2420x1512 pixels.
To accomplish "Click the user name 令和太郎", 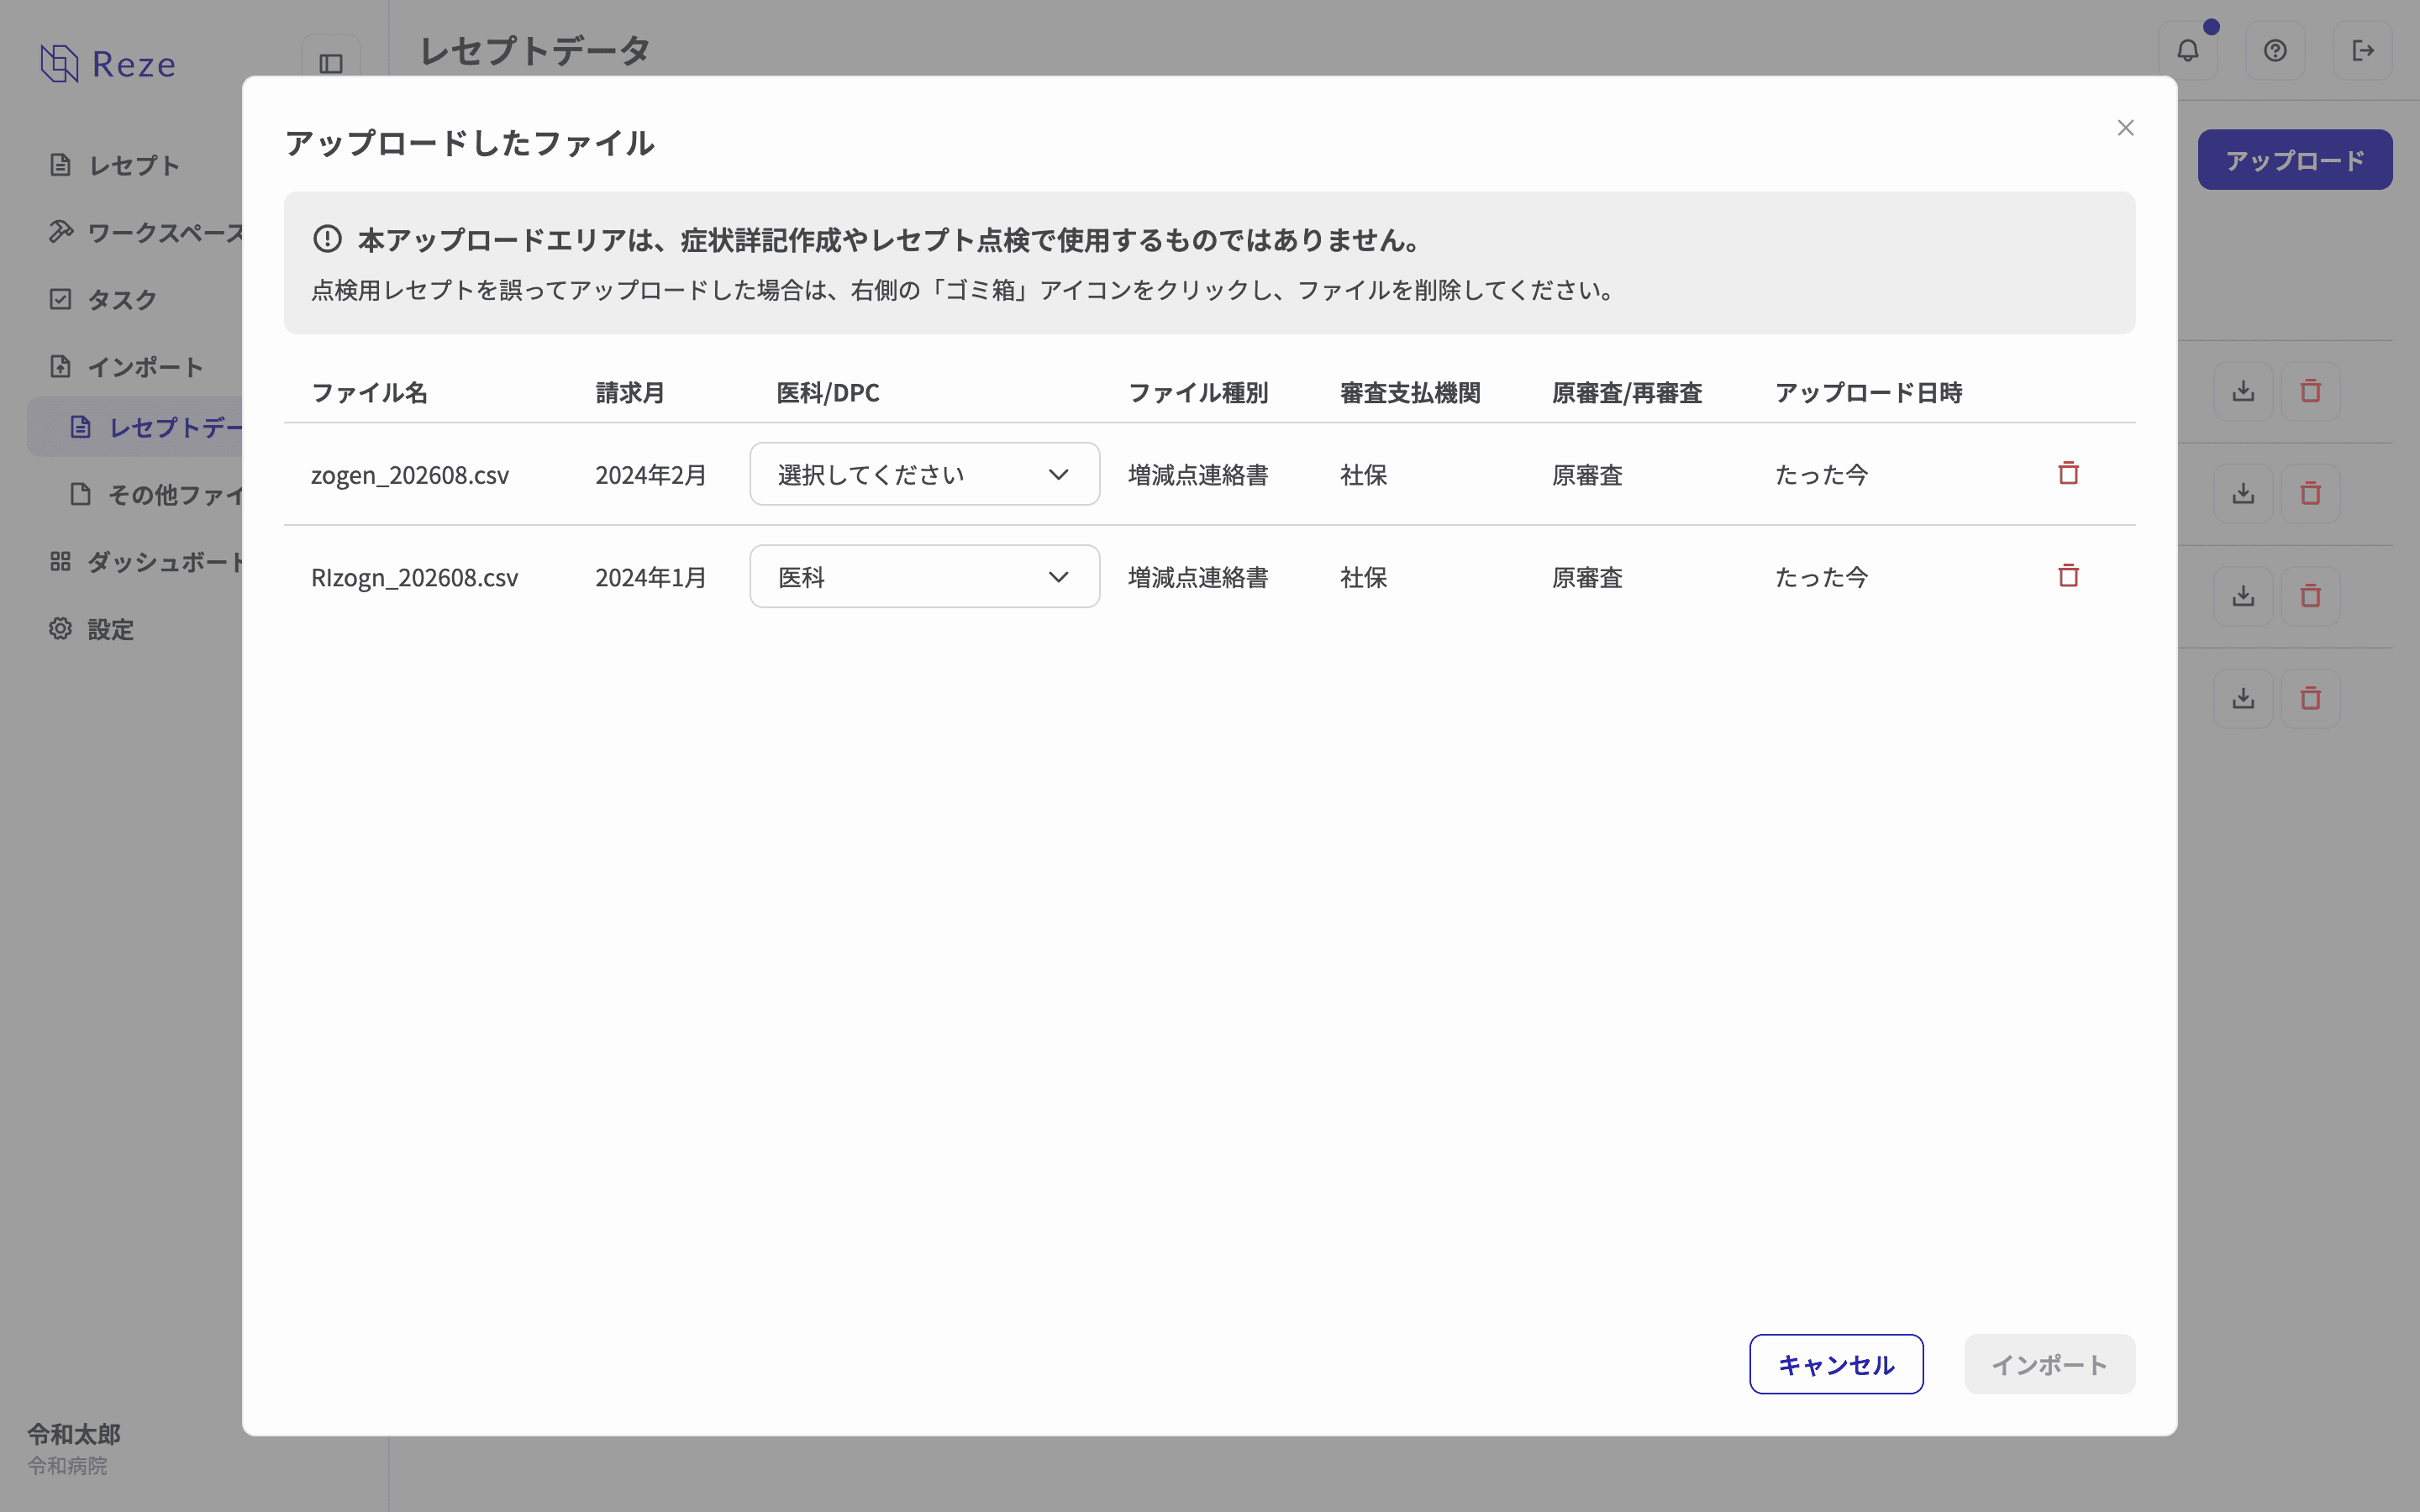I will (x=74, y=1434).
